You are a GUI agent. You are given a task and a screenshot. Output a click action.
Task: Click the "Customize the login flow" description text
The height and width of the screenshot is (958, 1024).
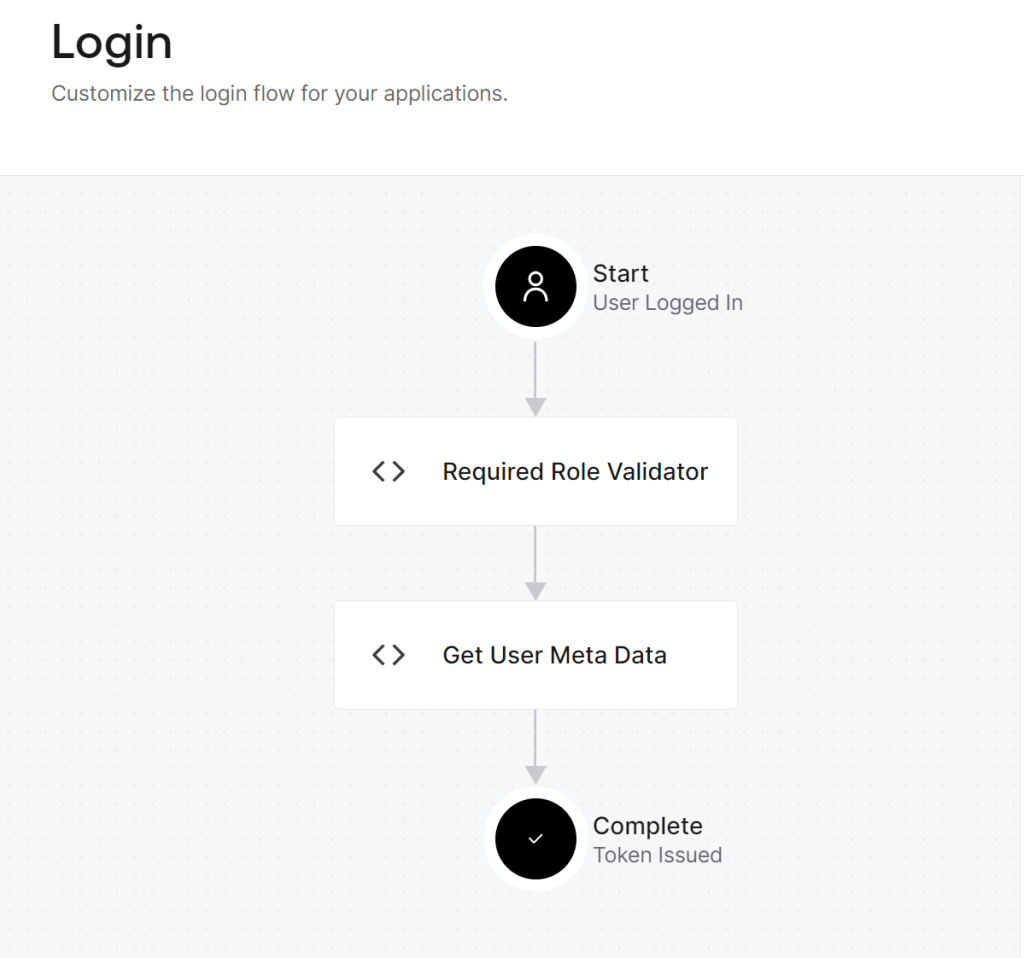[279, 95]
